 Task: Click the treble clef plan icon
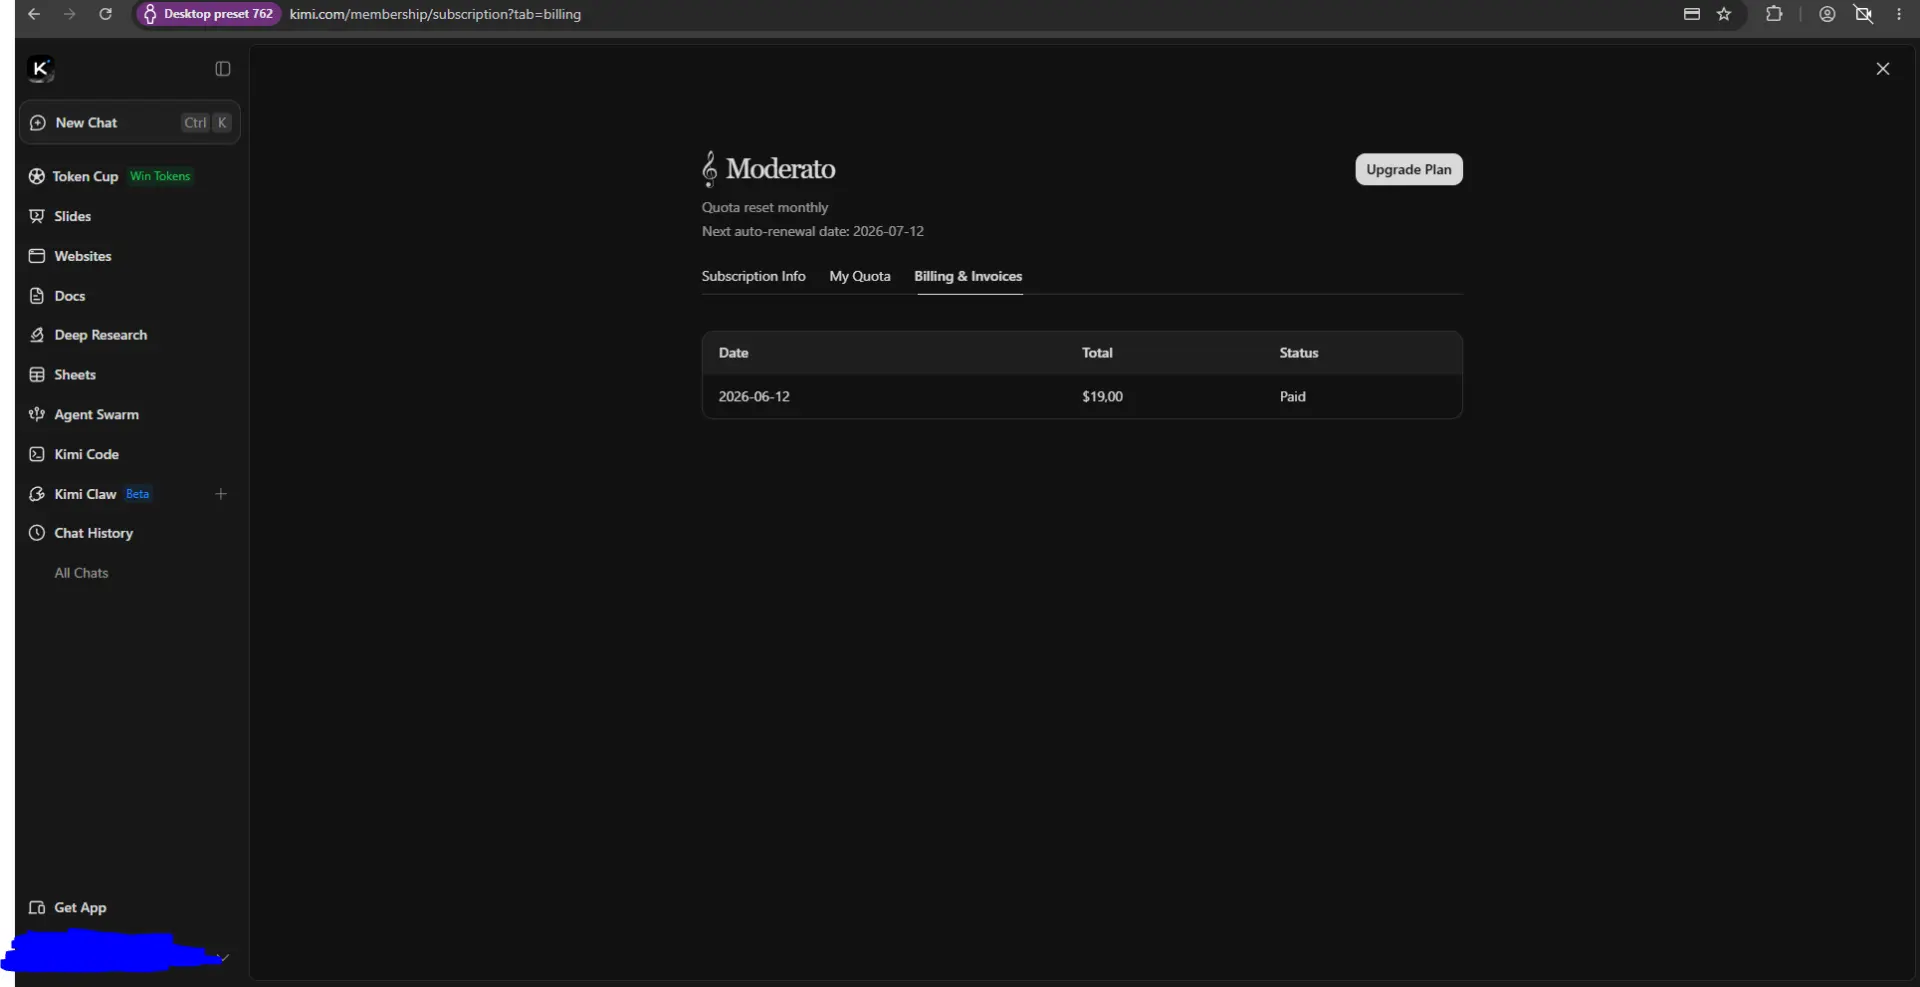click(x=709, y=169)
